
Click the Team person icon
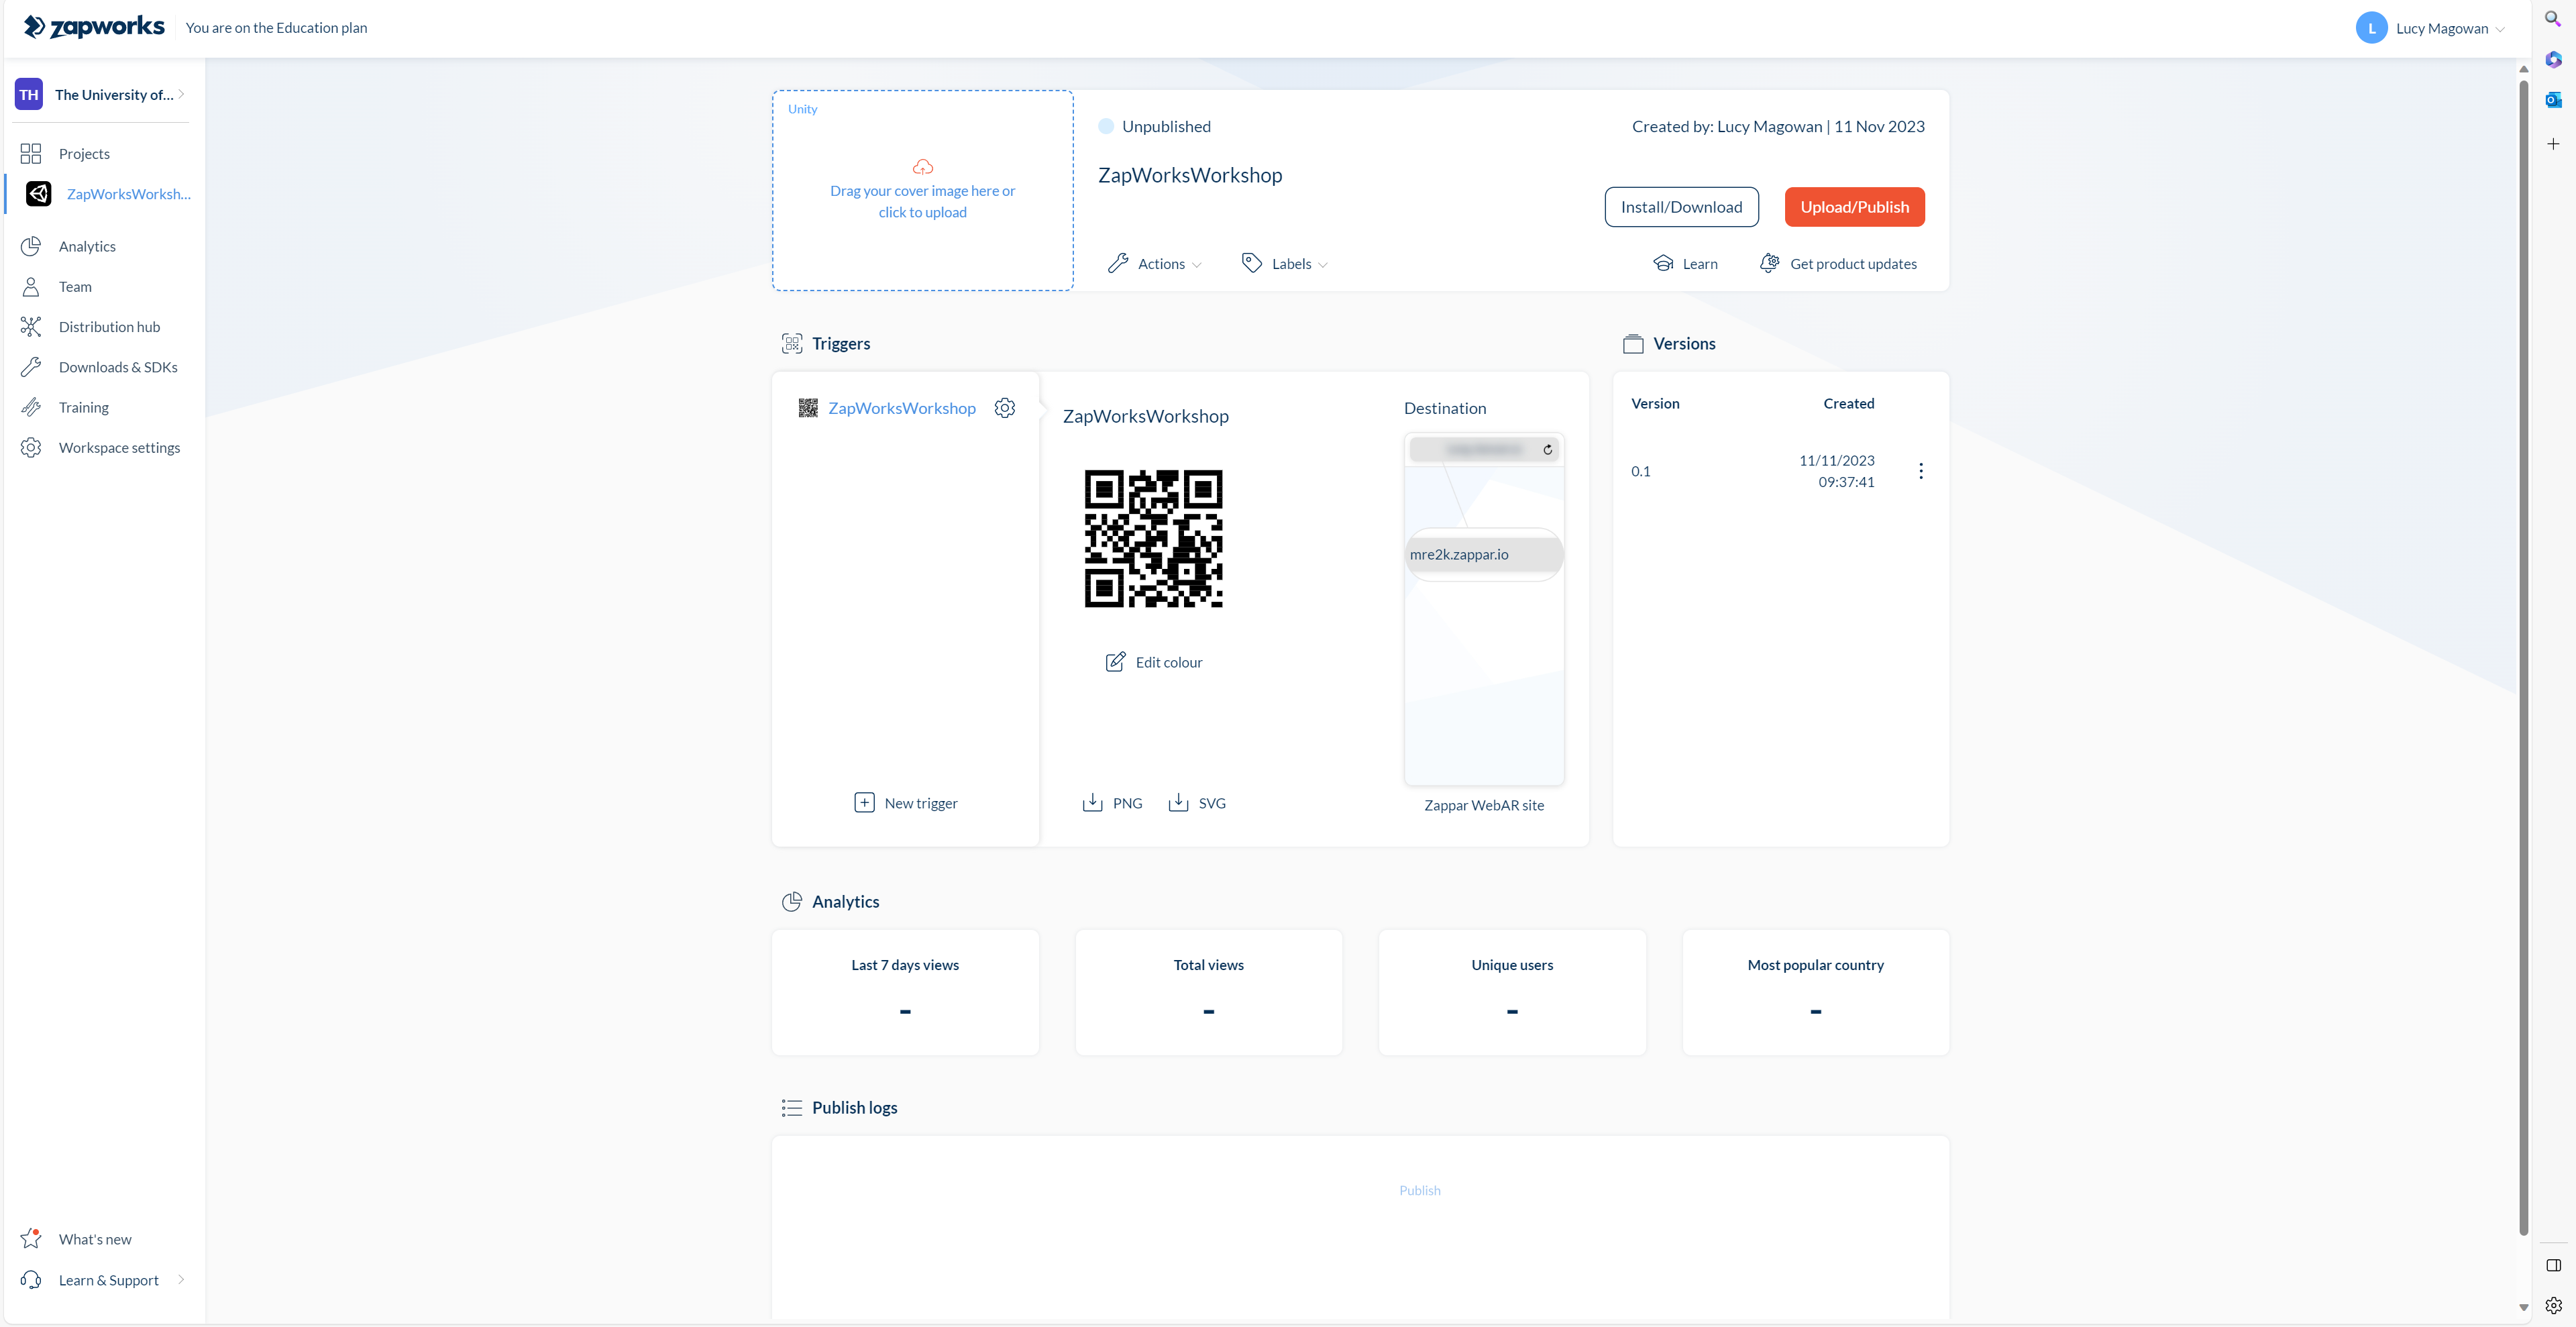pos(31,287)
